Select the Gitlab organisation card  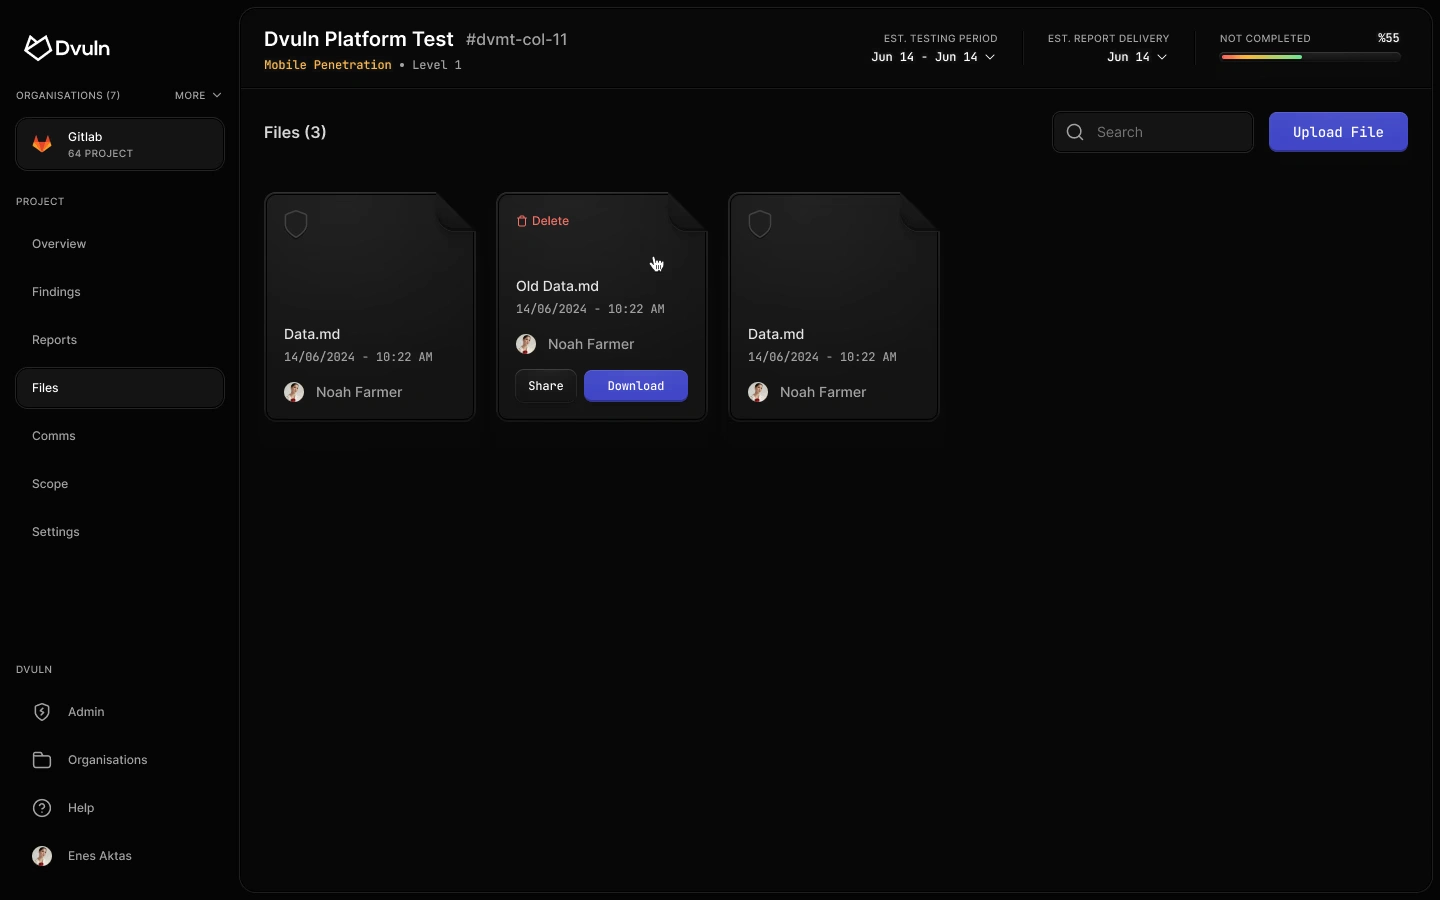tap(120, 144)
